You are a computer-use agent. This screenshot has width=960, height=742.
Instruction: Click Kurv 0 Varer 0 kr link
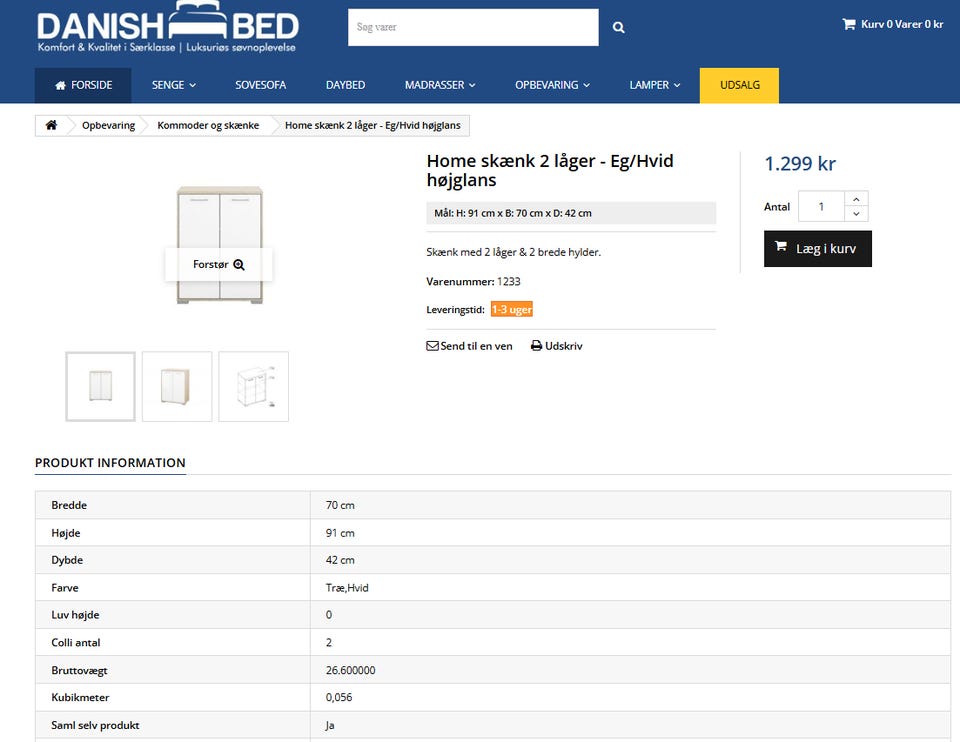(893, 24)
